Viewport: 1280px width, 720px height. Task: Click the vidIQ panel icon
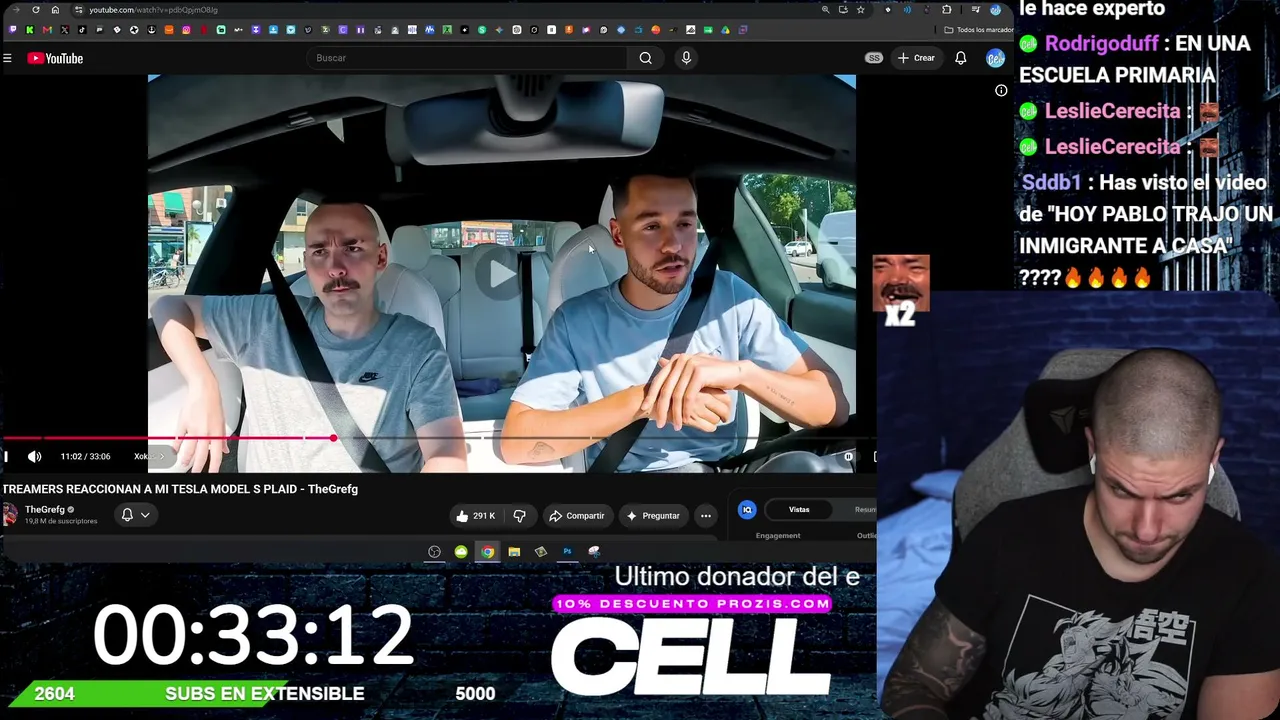coord(747,510)
